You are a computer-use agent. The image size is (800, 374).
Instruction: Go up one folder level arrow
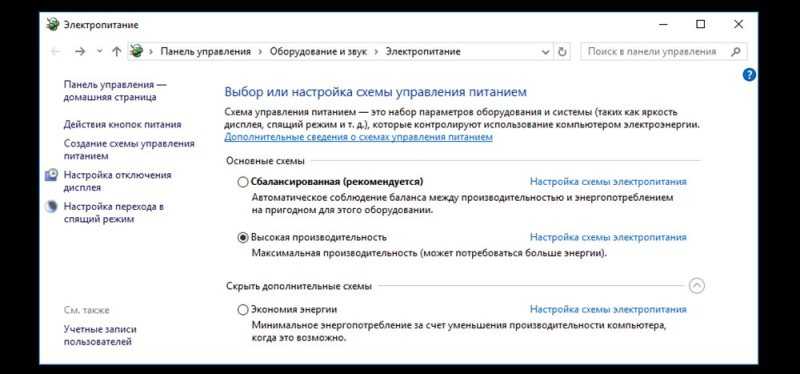[116, 52]
